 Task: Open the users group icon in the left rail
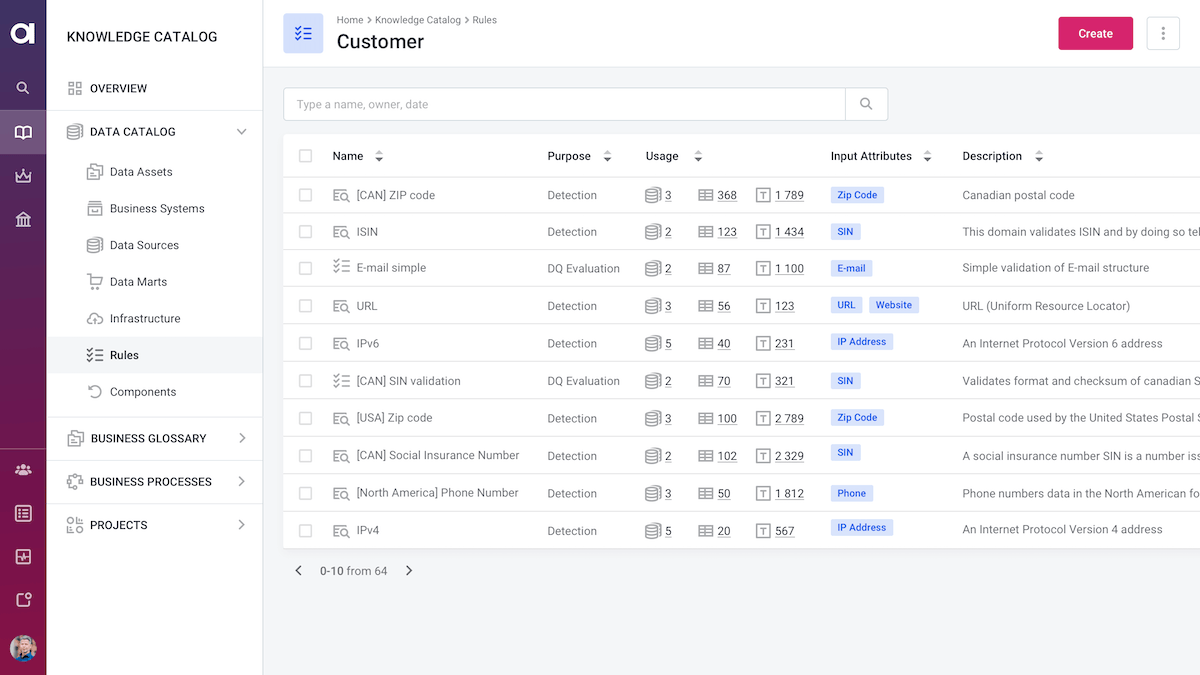point(23,469)
